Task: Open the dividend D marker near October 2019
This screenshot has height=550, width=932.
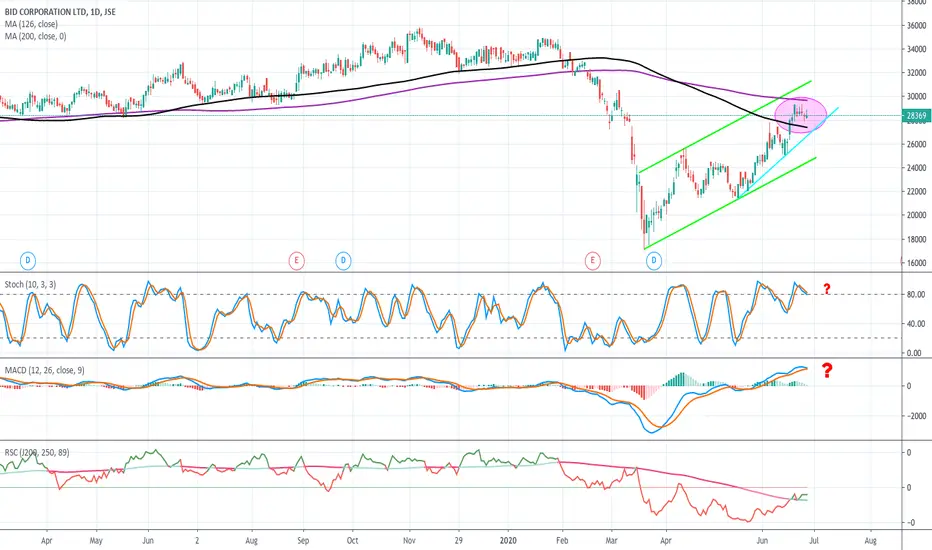Action: click(343, 260)
